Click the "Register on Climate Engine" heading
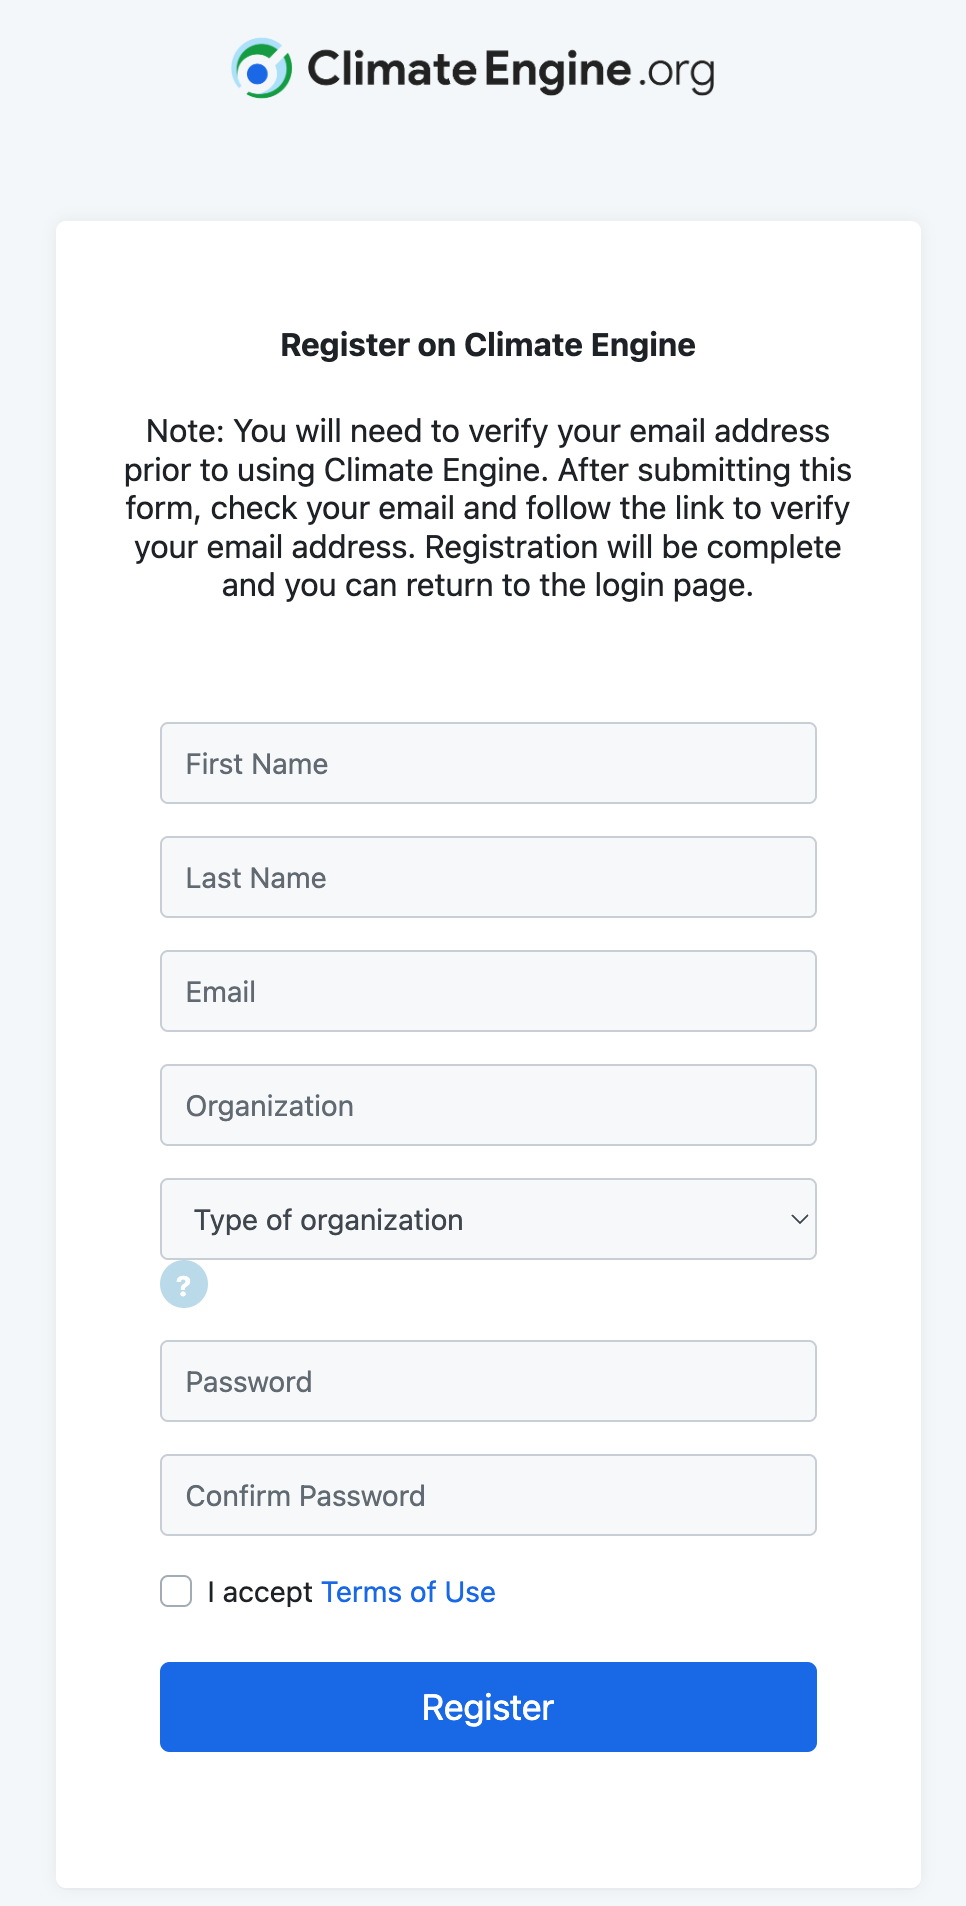966x1906 pixels. (488, 345)
